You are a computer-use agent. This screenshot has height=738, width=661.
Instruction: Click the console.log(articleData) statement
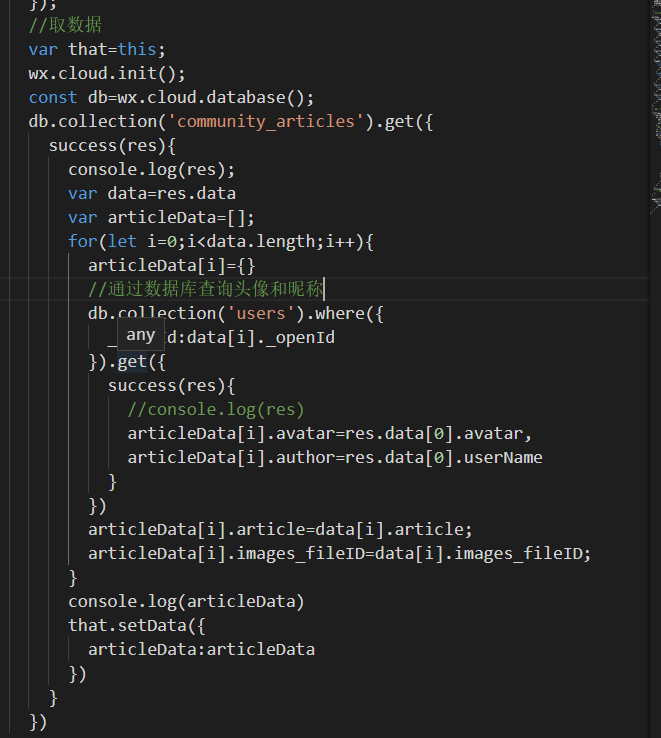click(x=186, y=601)
